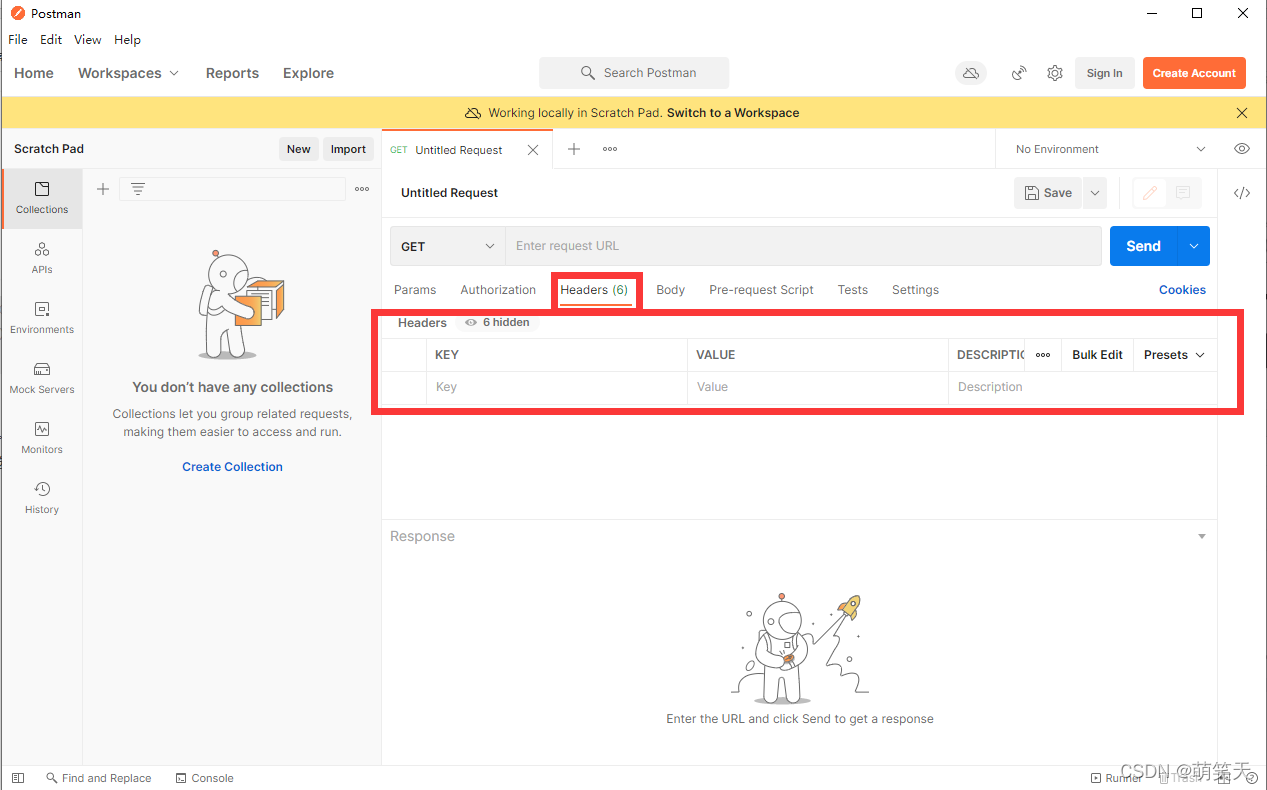Viewport: 1267px width, 790px height.
Task: Open the Presets dropdown
Action: [1174, 355]
